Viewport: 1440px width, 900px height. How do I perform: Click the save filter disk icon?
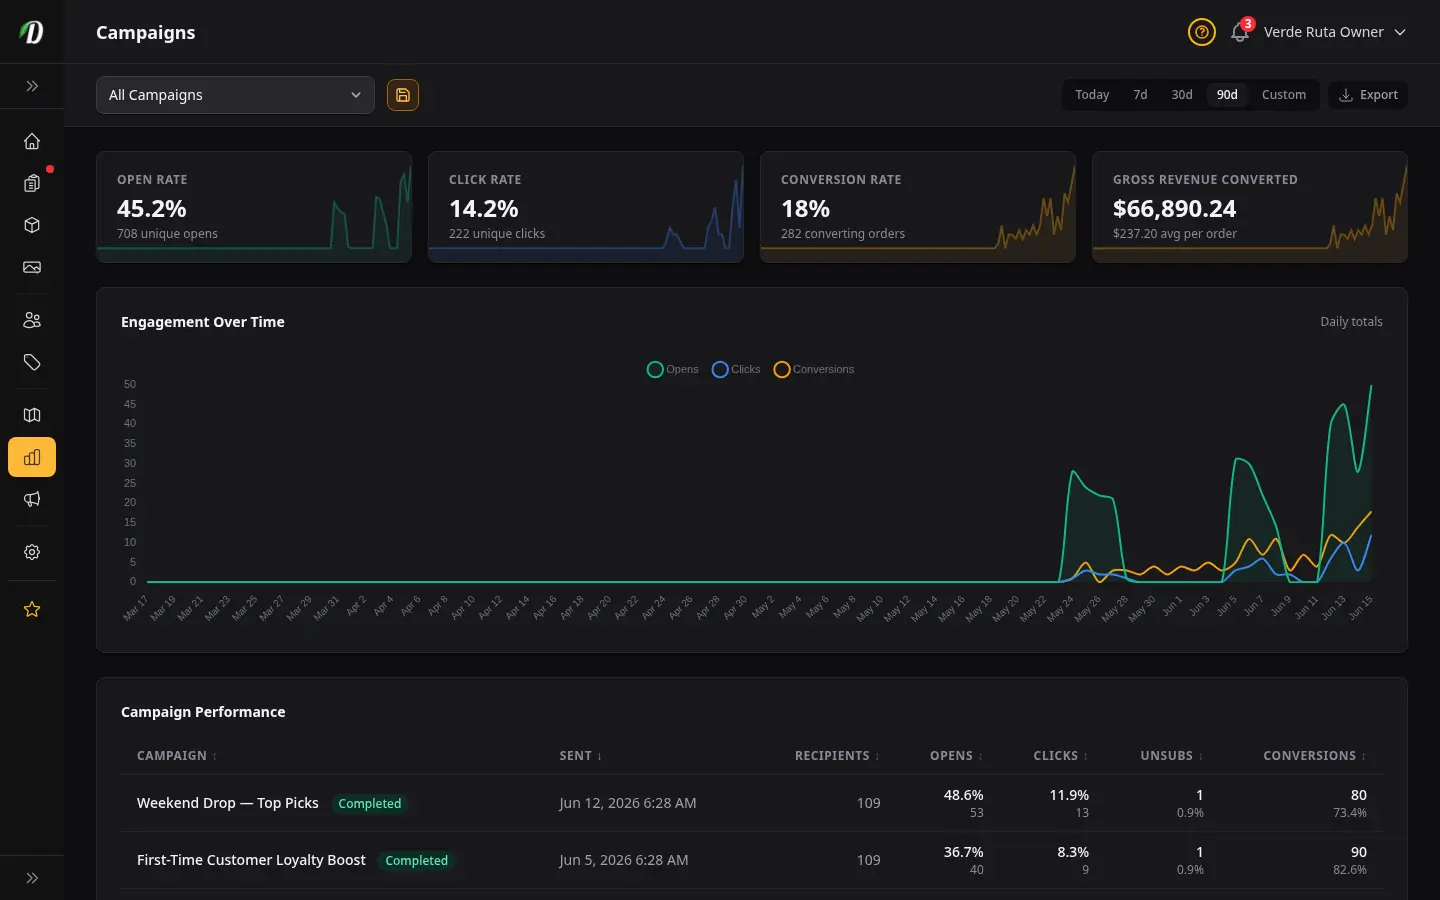403,95
